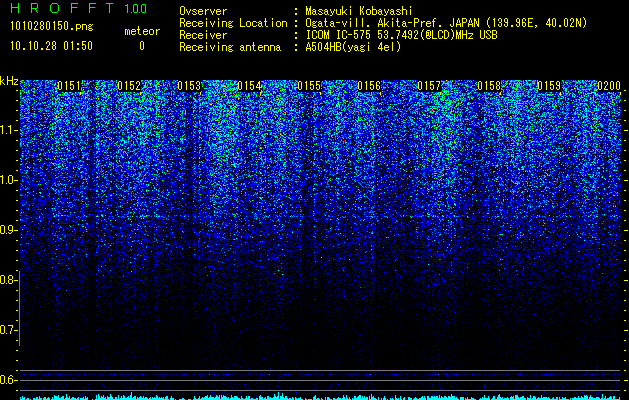Click the 0.9 kHz axis label
Screen dimensions: 629x400
(x=8, y=230)
